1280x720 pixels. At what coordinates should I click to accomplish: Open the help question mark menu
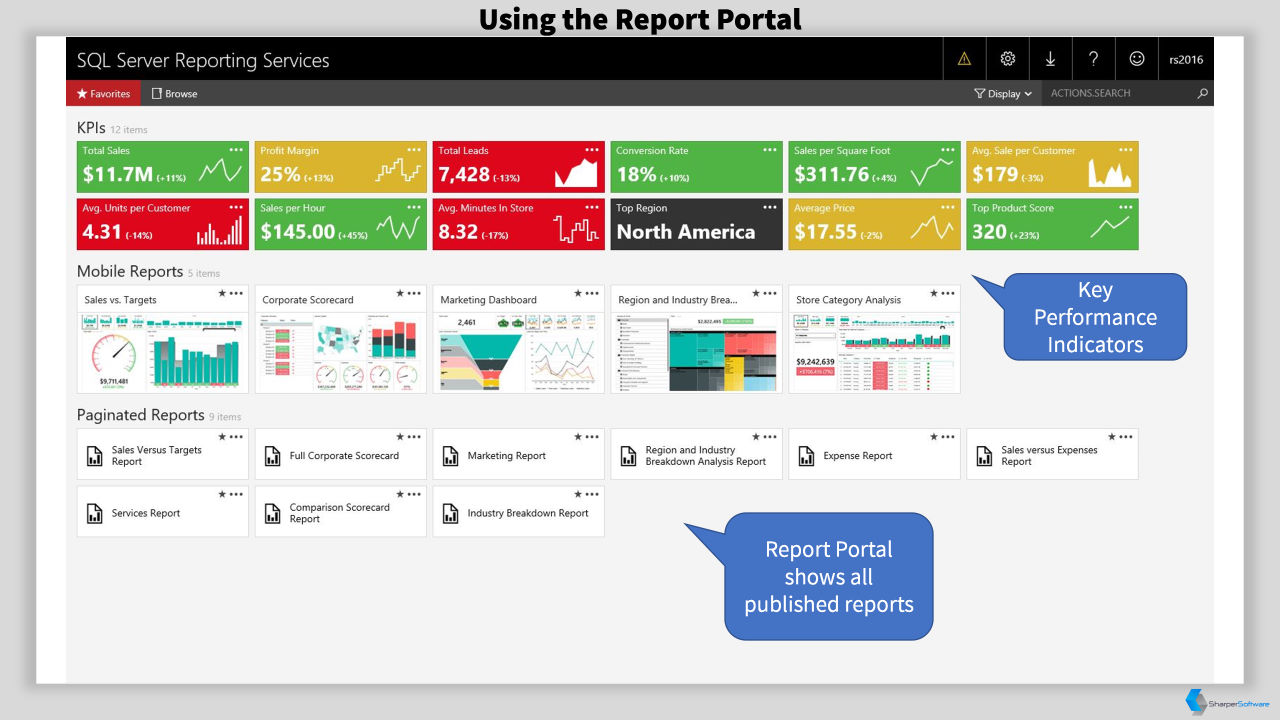(1094, 59)
